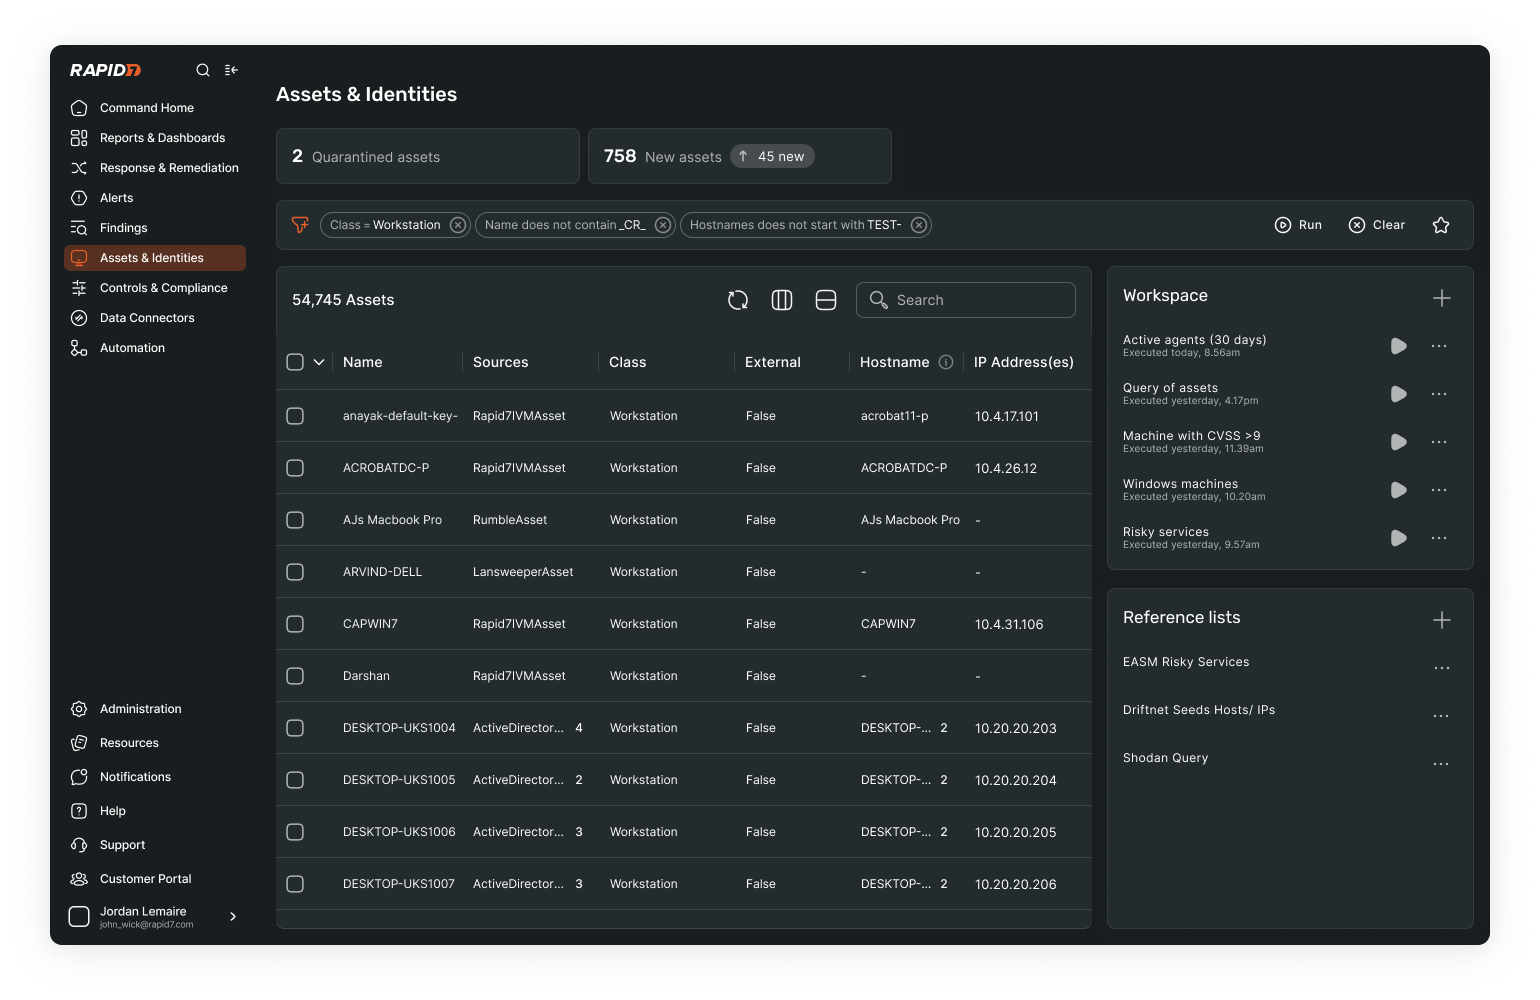
Task: Open the select-all dropdown chevron
Action: tap(319, 362)
